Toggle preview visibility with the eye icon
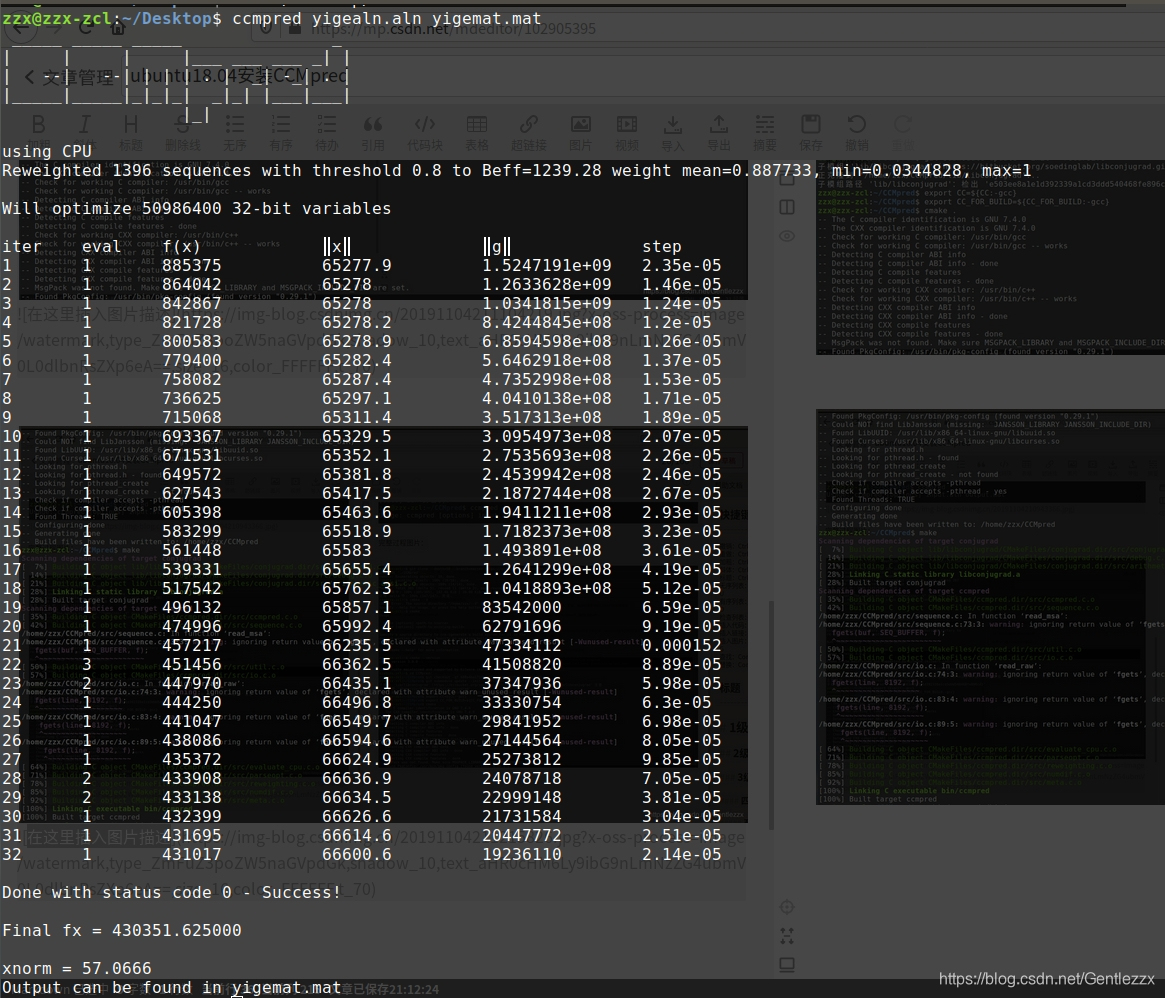Viewport: 1165px width, 998px height. coord(787,236)
